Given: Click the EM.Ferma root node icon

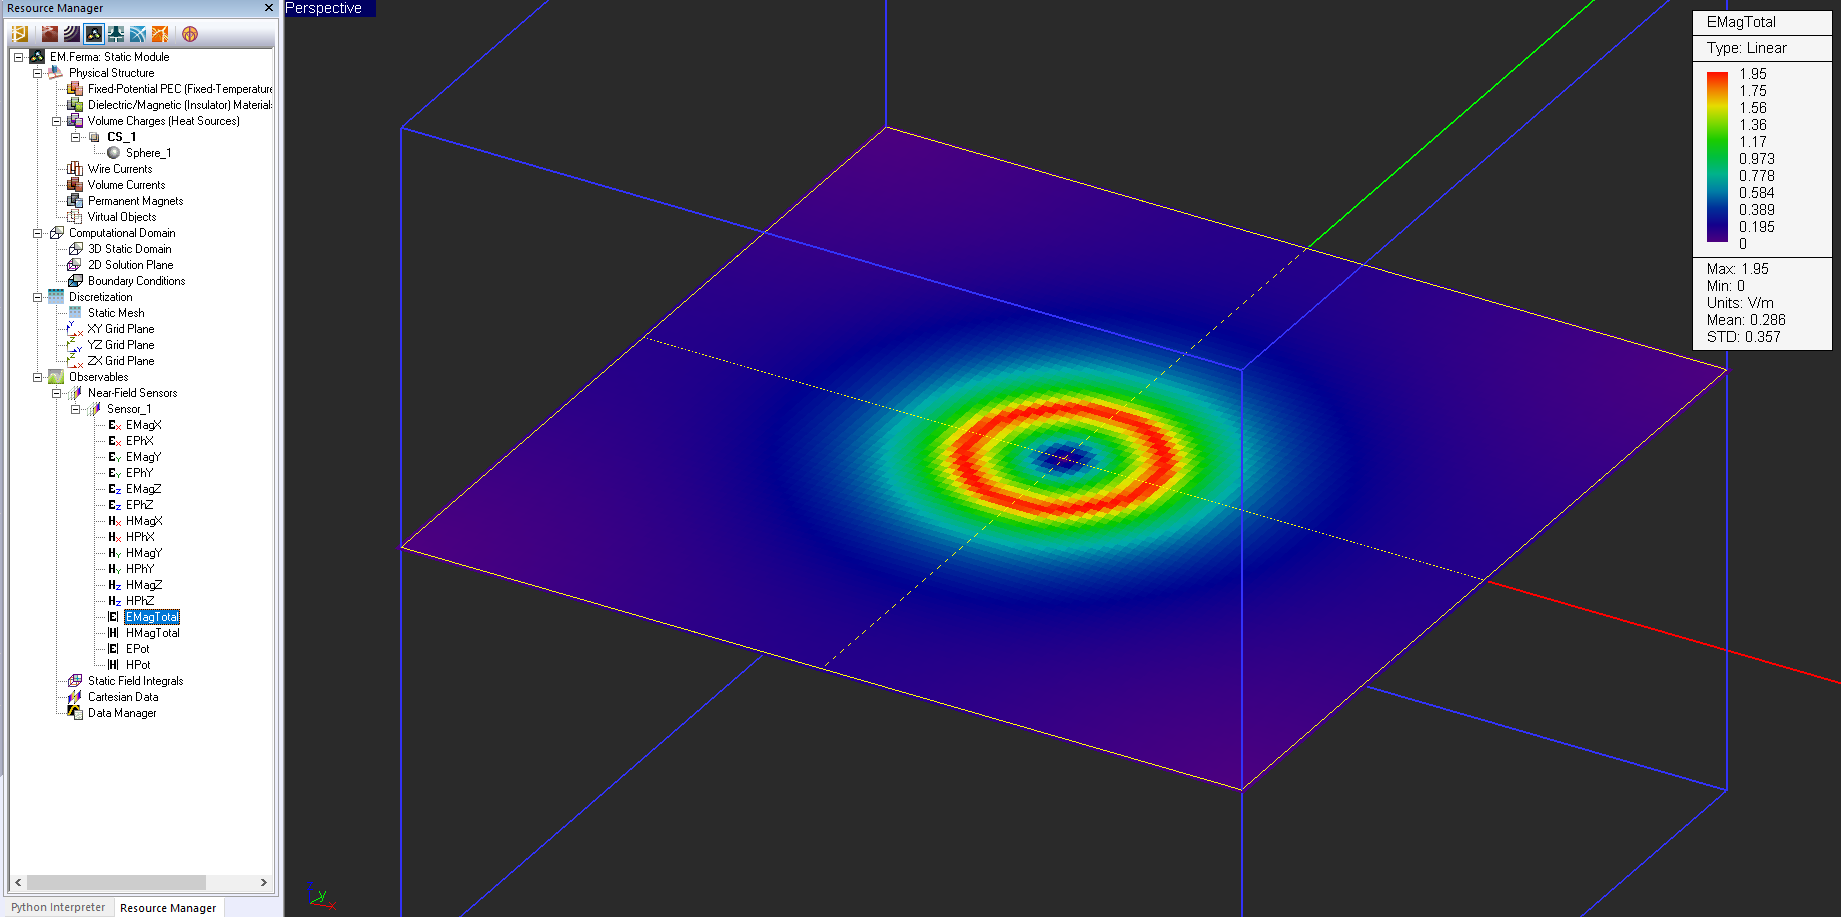Looking at the screenshot, I should point(37,57).
